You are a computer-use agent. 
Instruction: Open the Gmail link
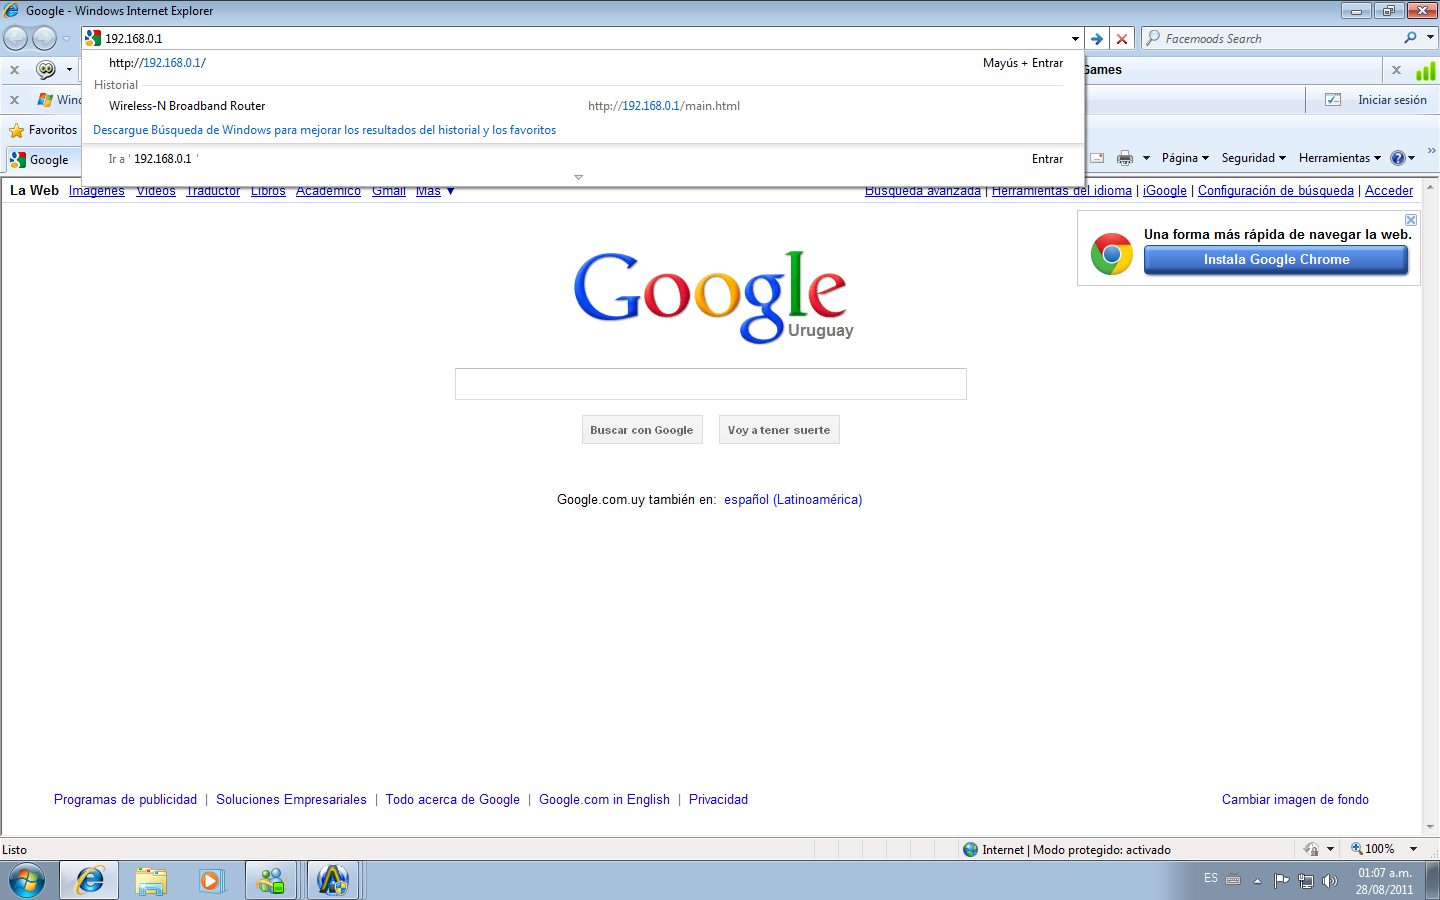389,191
